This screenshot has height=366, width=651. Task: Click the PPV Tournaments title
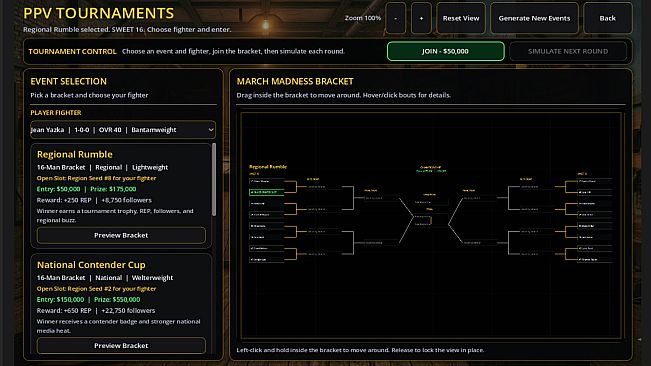[99, 13]
